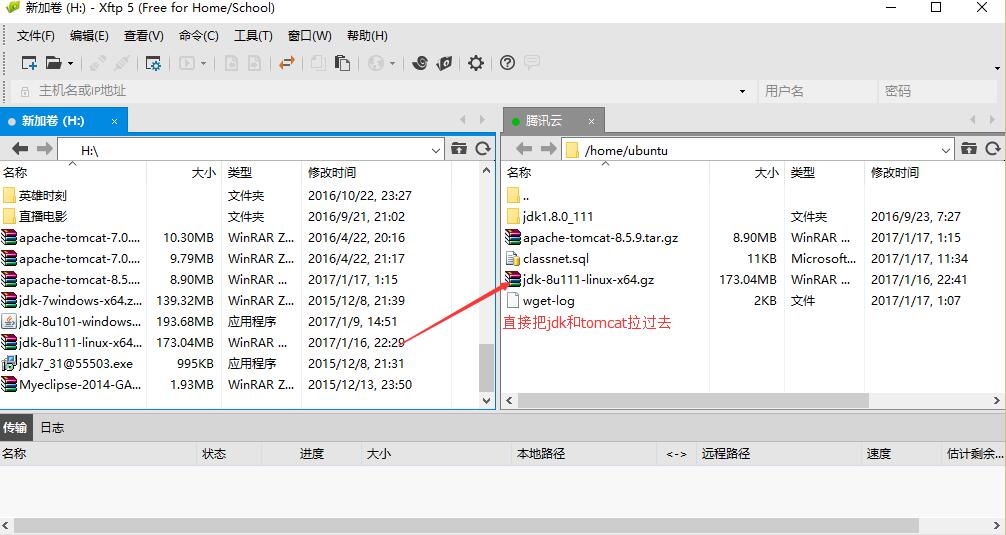Image resolution: width=1006 pixels, height=535 pixels.
Task: Select the 英雄时刻 folder
Action: 42,196
